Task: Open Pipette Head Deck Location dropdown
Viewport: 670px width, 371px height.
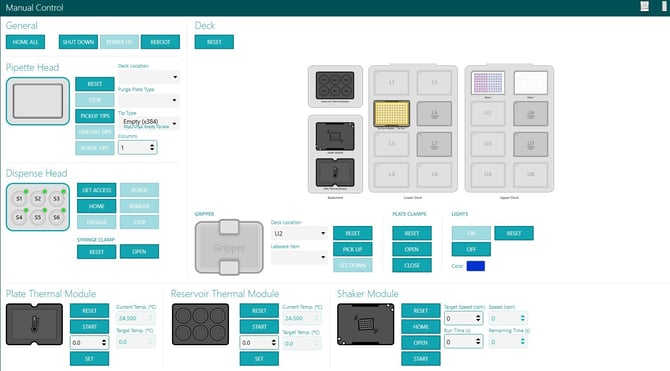Action: pos(149,77)
